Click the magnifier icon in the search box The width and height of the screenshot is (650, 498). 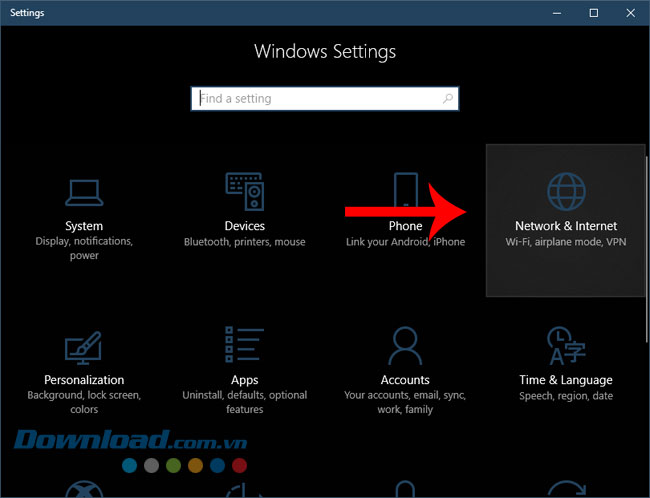coord(448,99)
